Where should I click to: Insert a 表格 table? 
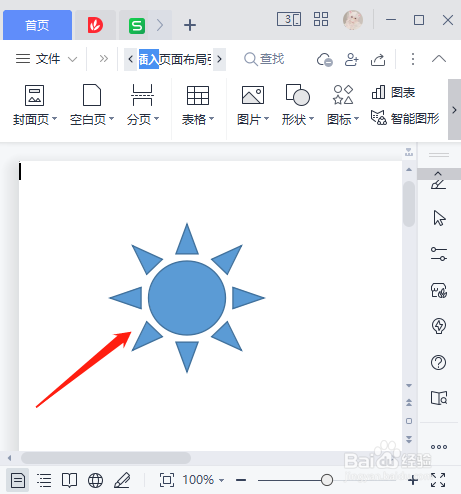pyautogui.click(x=198, y=105)
